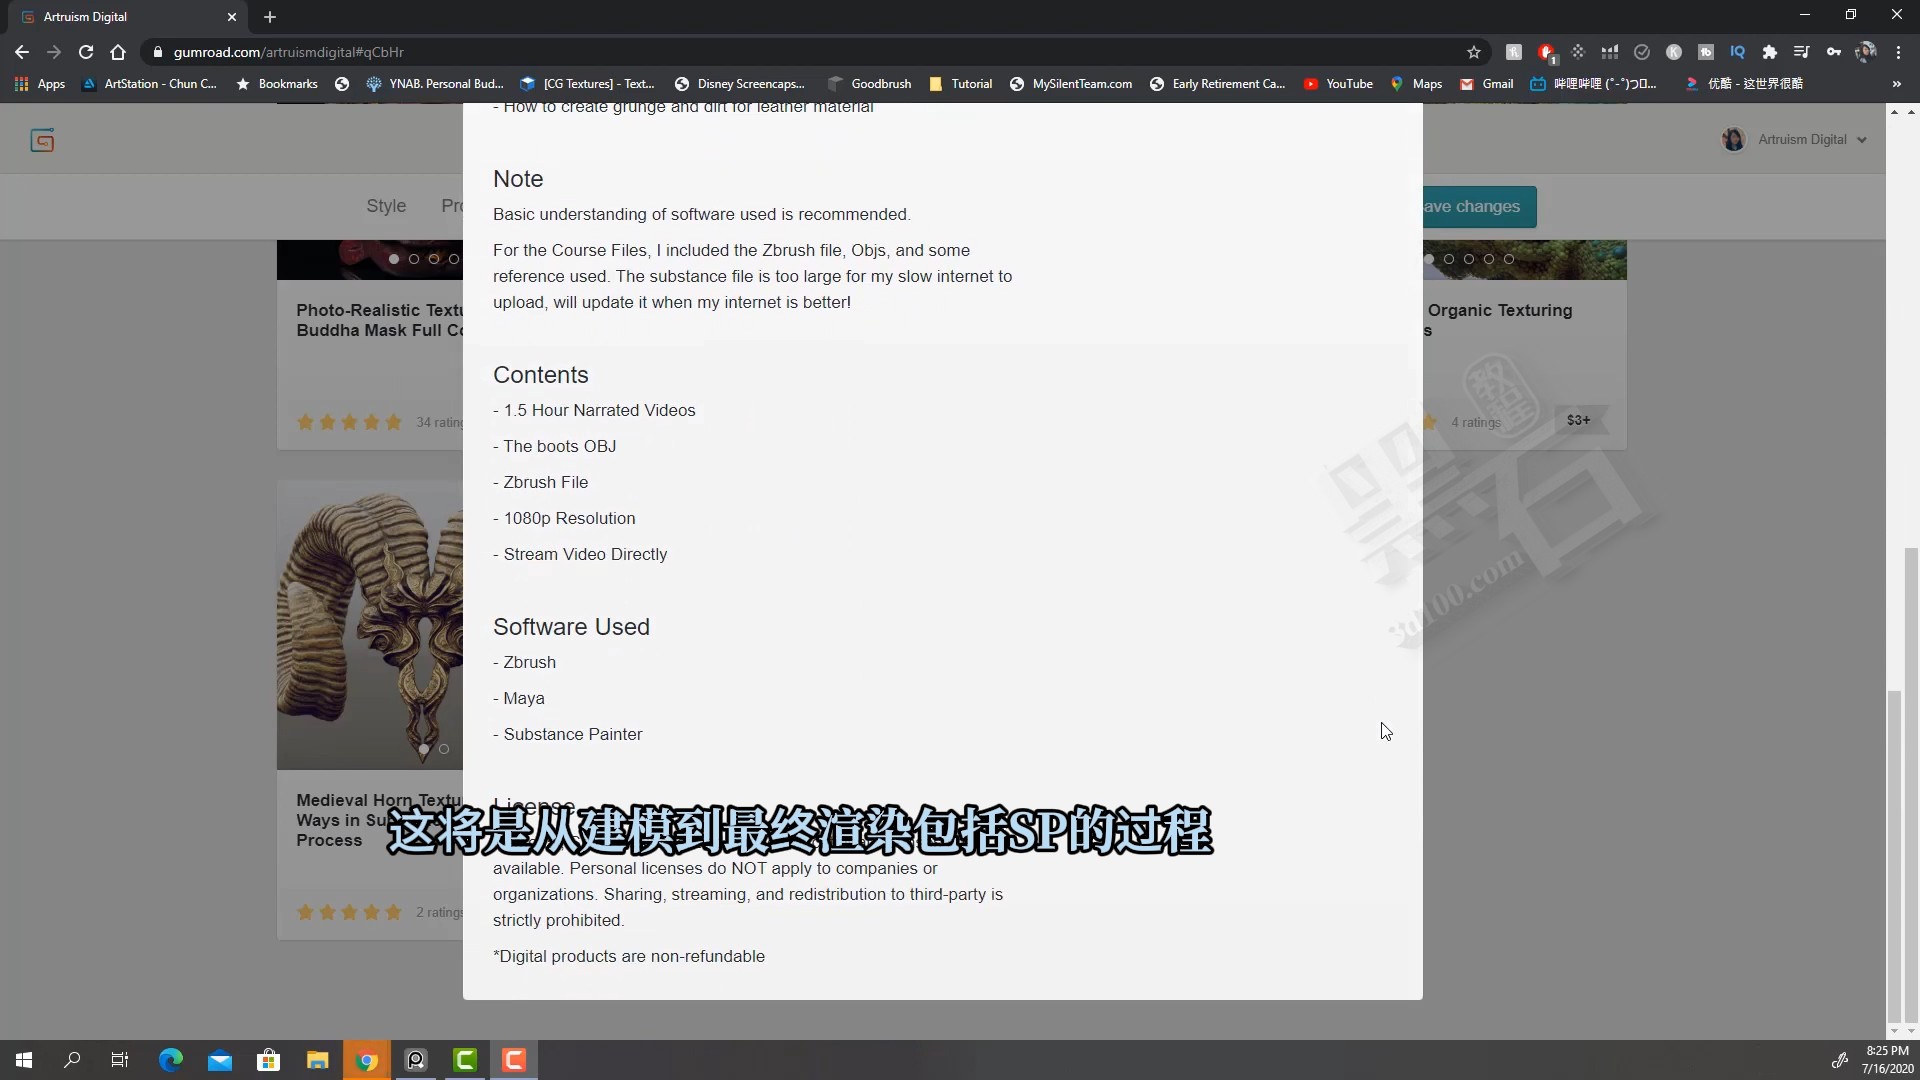Image resolution: width=1920 pixels, height=1080 pixels.
Task: Select last carousel dot on Organic Texturing card
Action: [1509, 259]
